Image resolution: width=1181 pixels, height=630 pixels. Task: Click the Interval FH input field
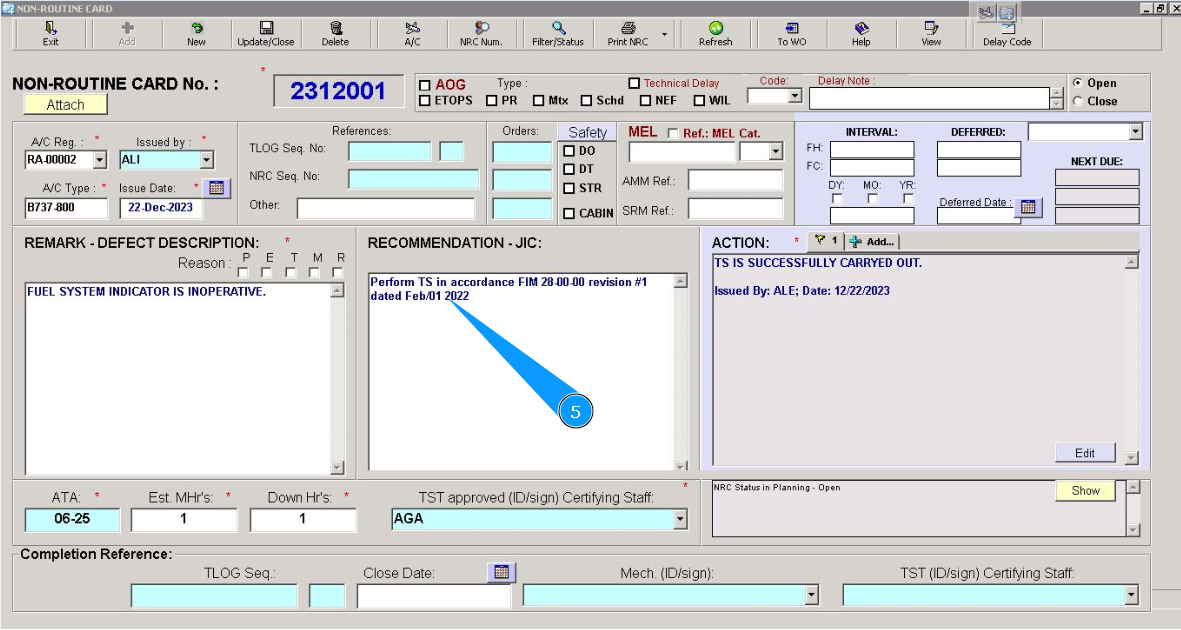point(872,149)
